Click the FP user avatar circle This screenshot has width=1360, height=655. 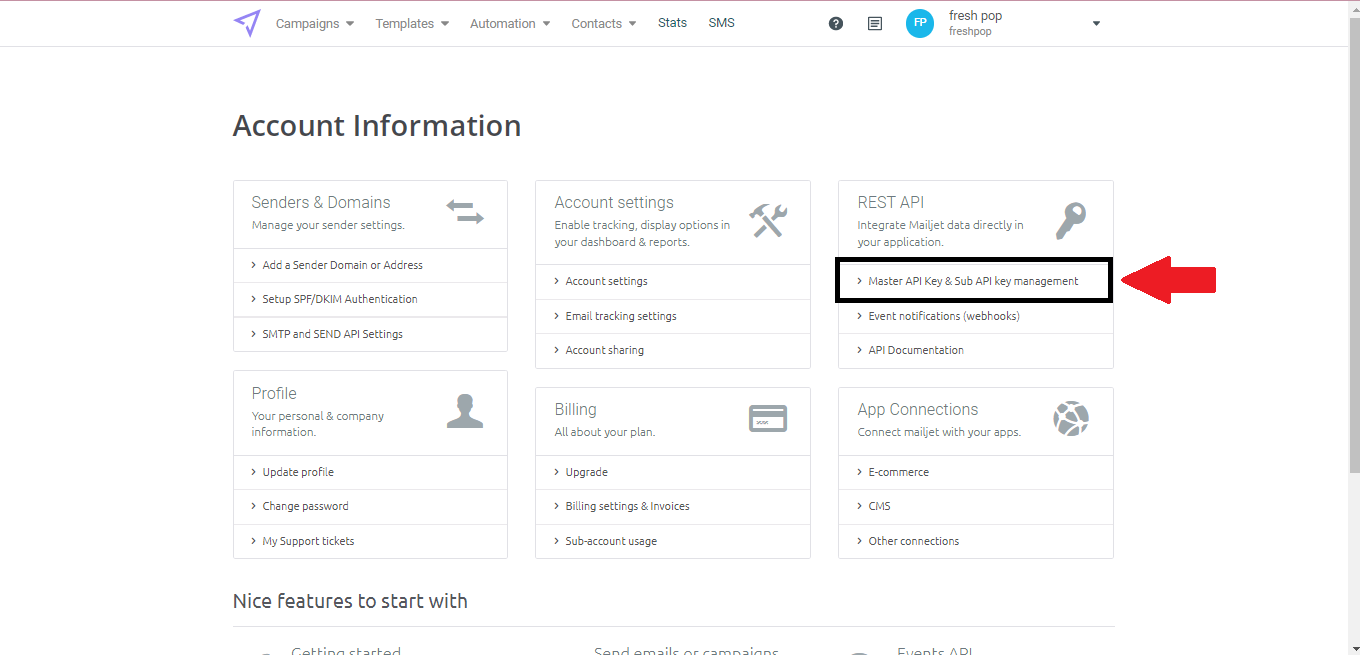[920, 23]
